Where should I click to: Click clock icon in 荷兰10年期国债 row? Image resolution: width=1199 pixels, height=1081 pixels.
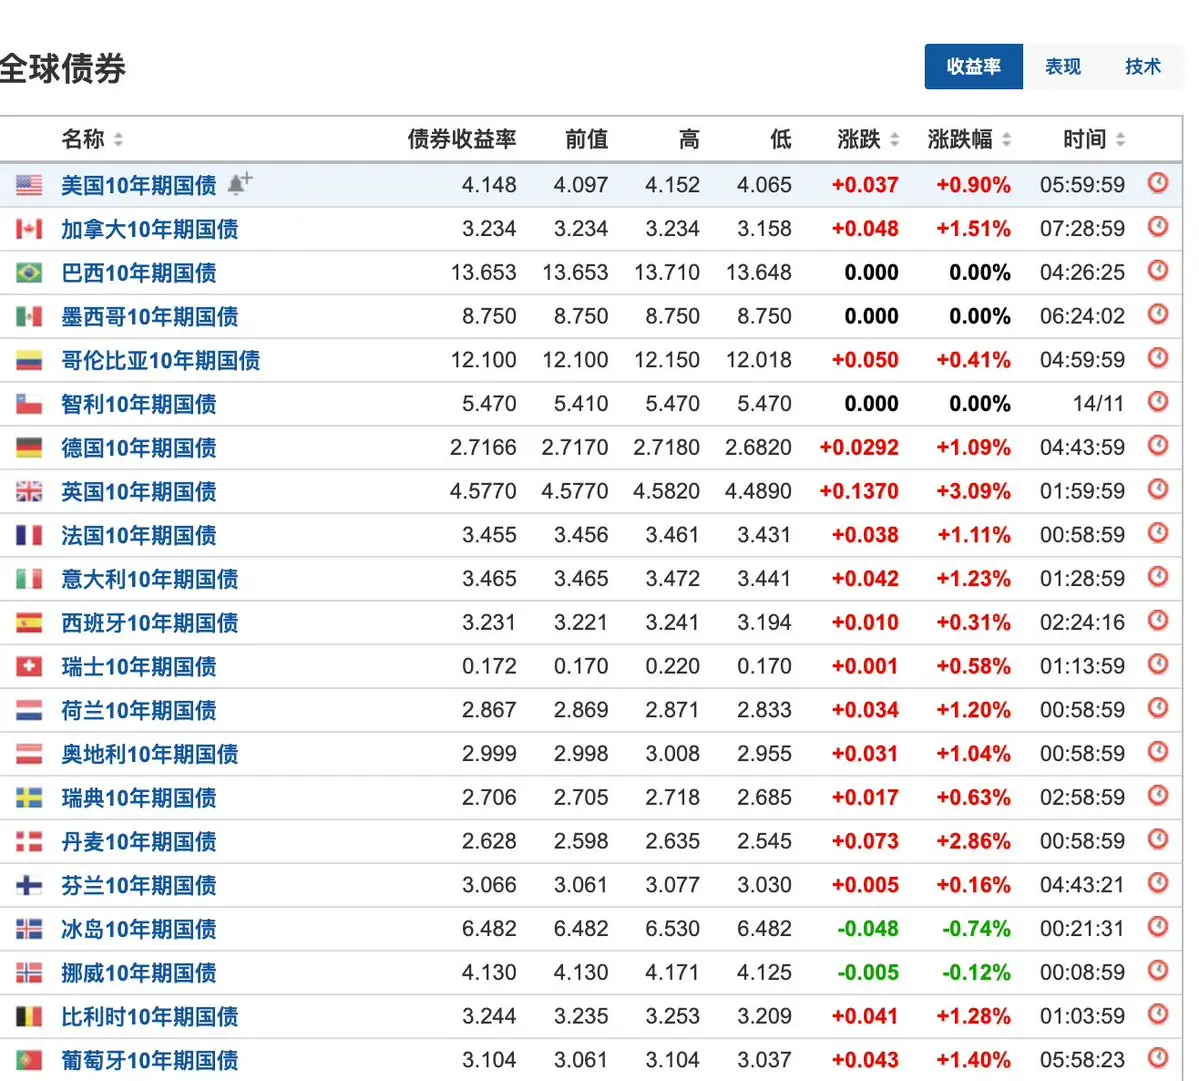[x=1158, y=708]
